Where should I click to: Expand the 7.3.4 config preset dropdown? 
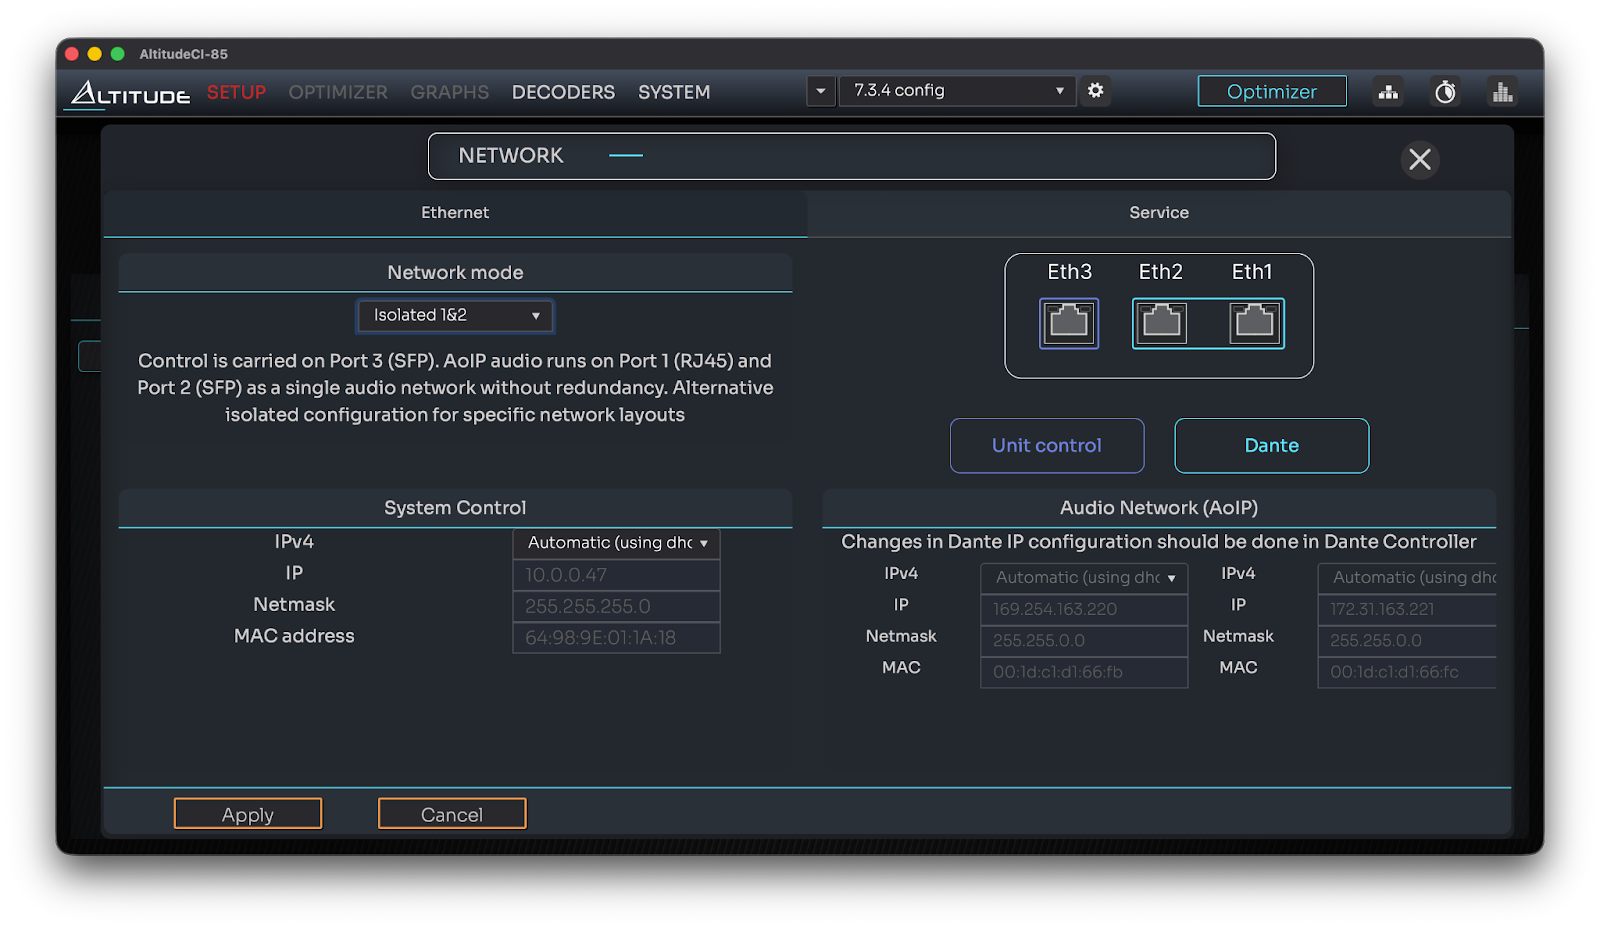[958, 91]
